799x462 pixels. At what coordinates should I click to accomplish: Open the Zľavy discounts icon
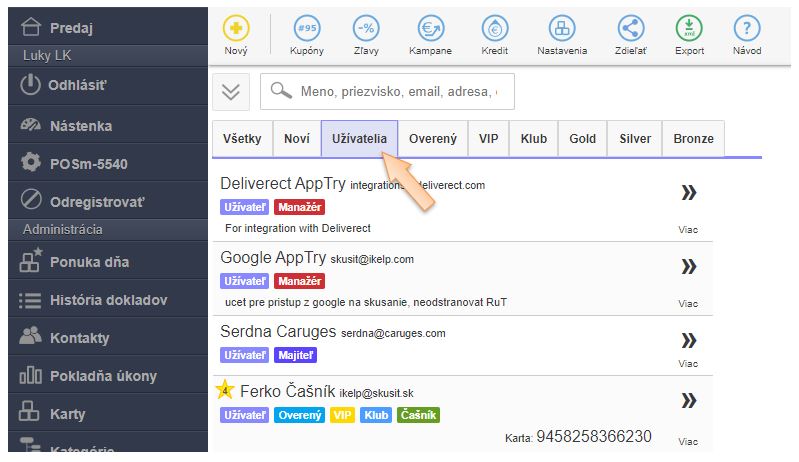click(367, 30)
